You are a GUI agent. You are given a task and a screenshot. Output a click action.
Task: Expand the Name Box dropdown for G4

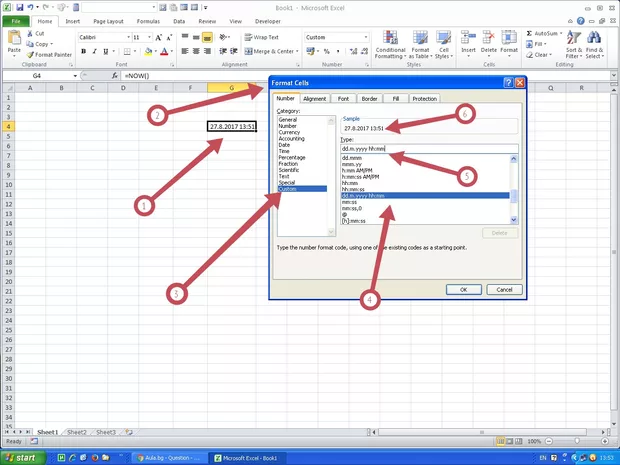[75, 76]
